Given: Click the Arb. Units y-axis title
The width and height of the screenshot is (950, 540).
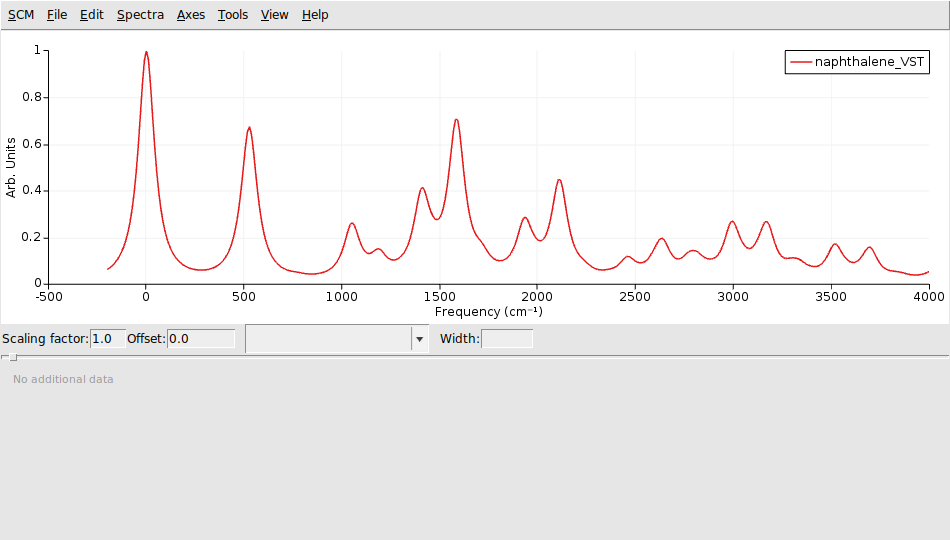Looking at the screenshot, I should click(x=12, y=166).
